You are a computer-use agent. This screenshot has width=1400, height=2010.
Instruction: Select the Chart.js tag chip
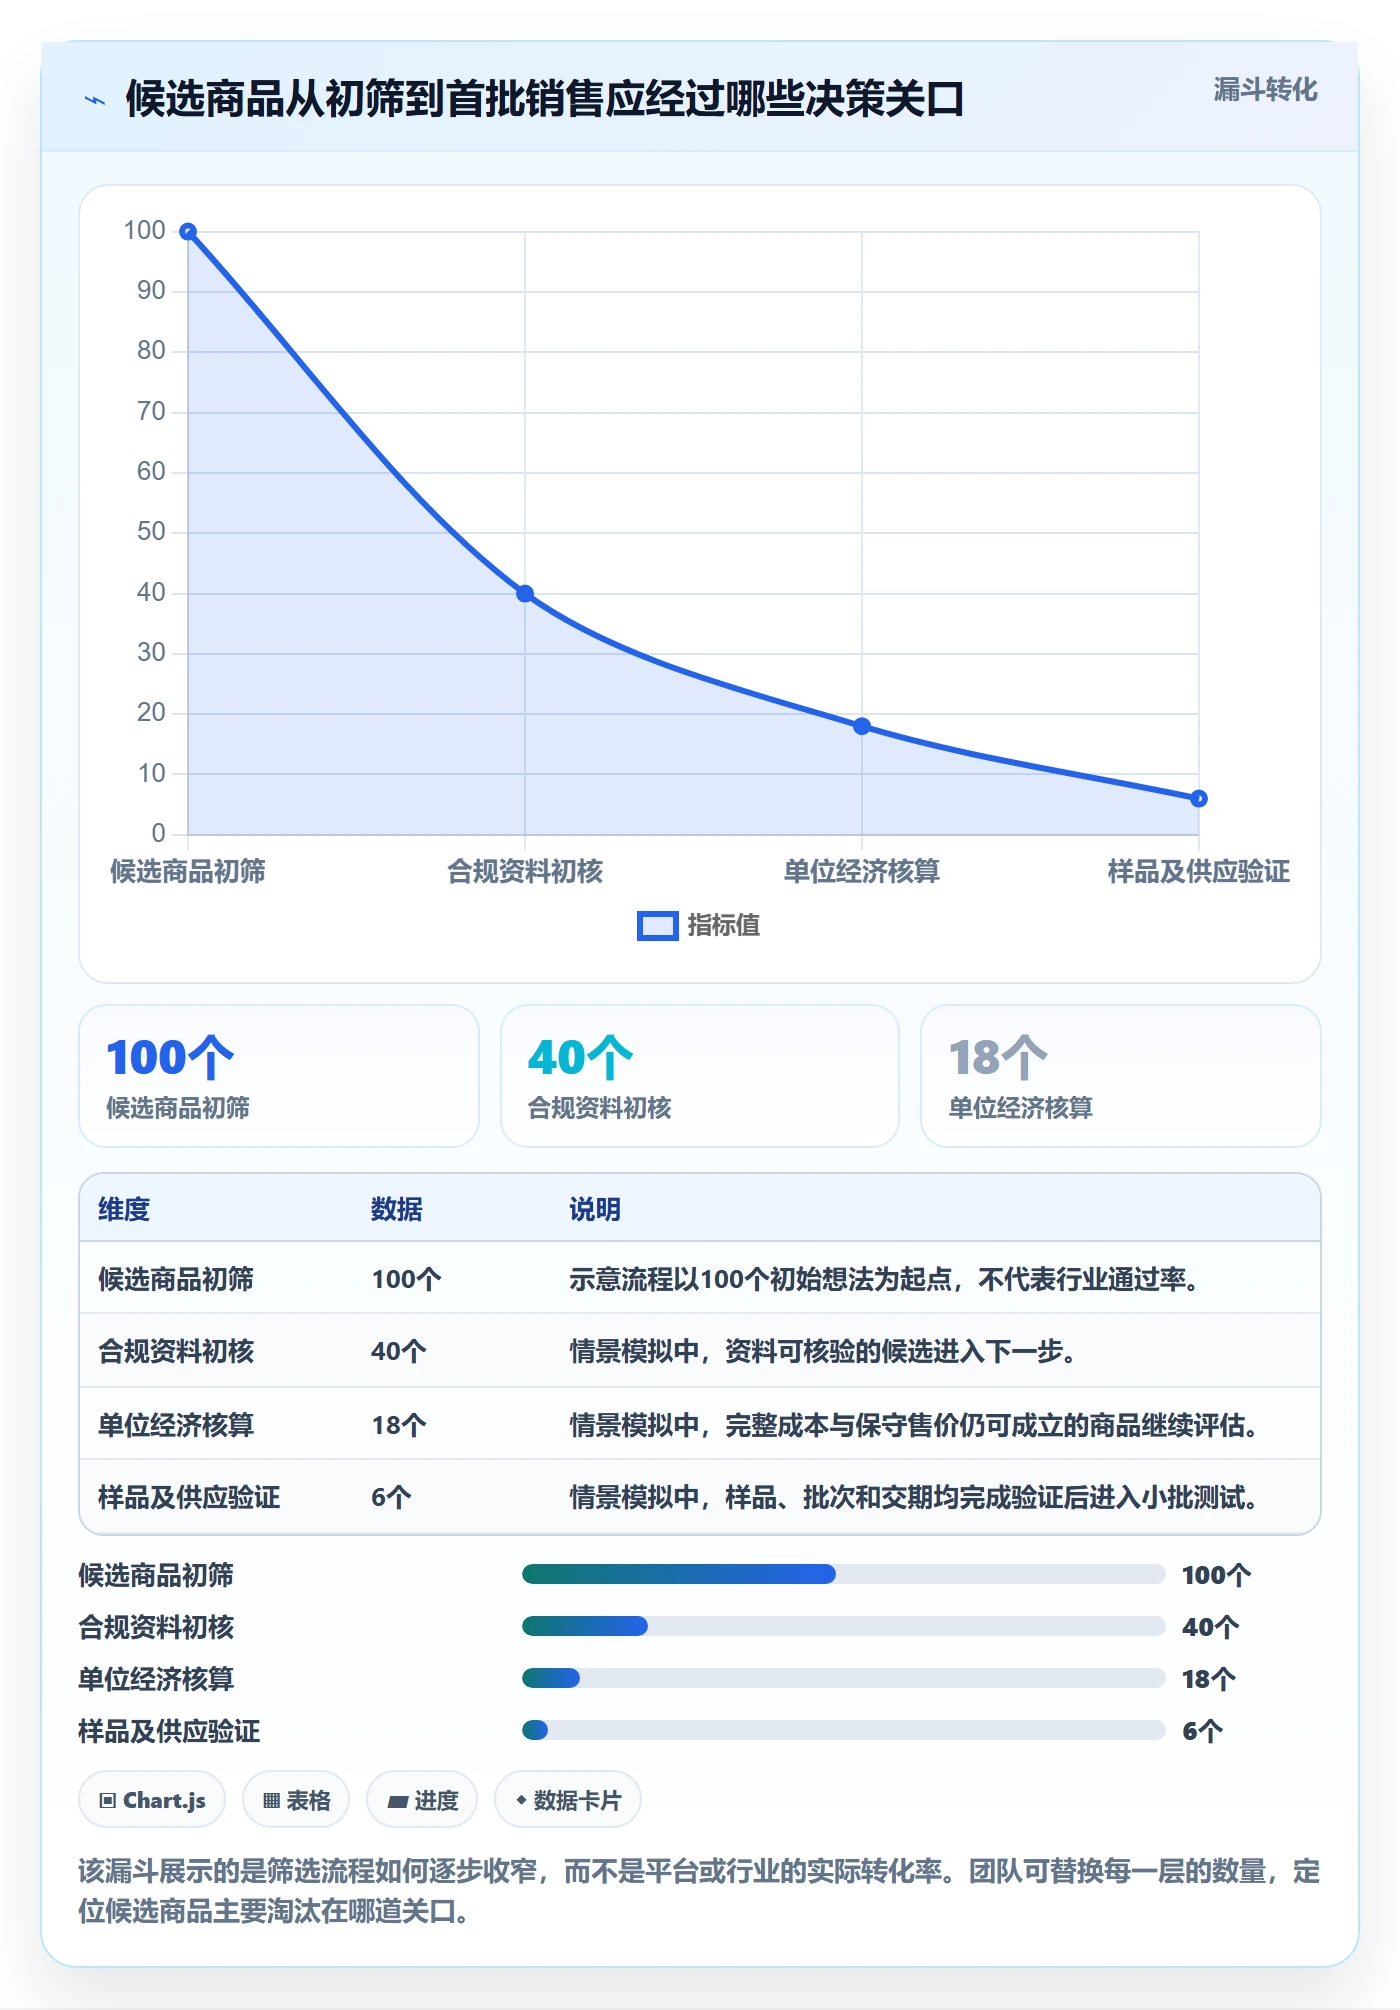point(152,1800)
